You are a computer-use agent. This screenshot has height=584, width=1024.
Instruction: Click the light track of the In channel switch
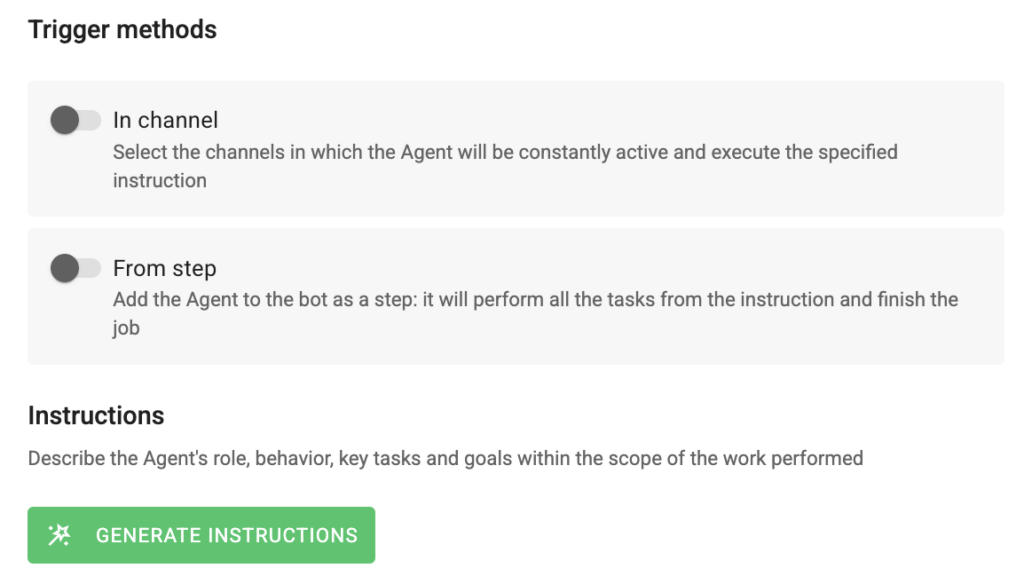pos(92,121)
